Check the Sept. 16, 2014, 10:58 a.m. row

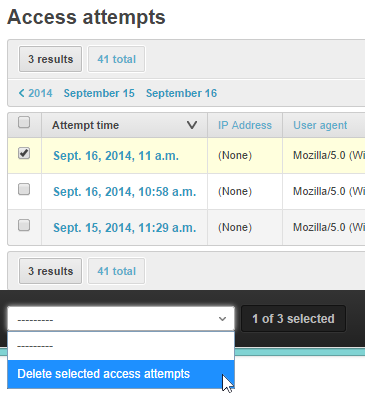(24, 189)
